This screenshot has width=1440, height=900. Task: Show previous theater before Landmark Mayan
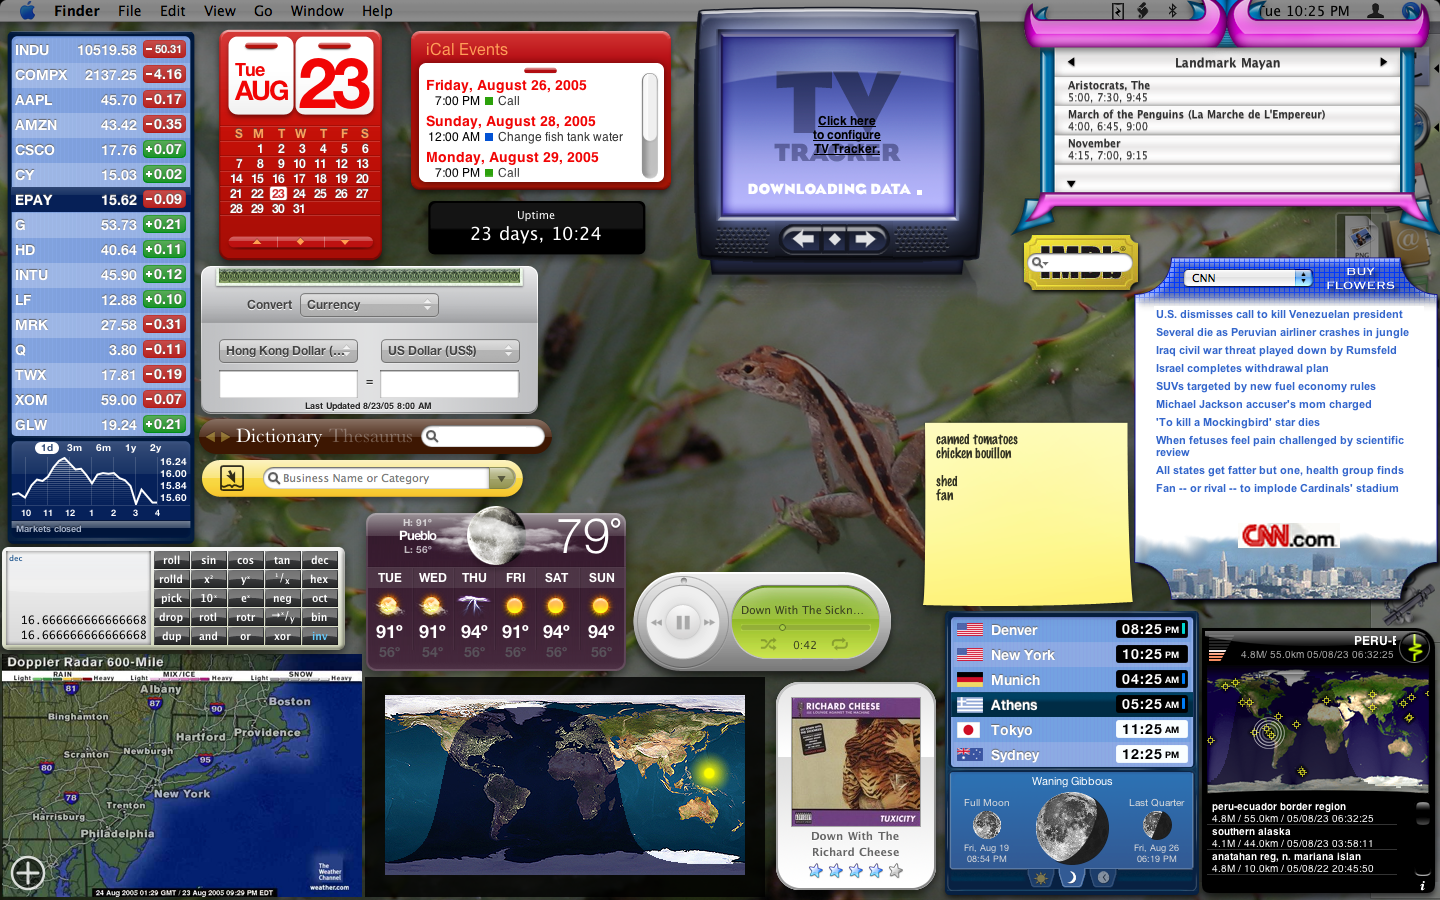pyautogui.click(x=1071, y=62)
